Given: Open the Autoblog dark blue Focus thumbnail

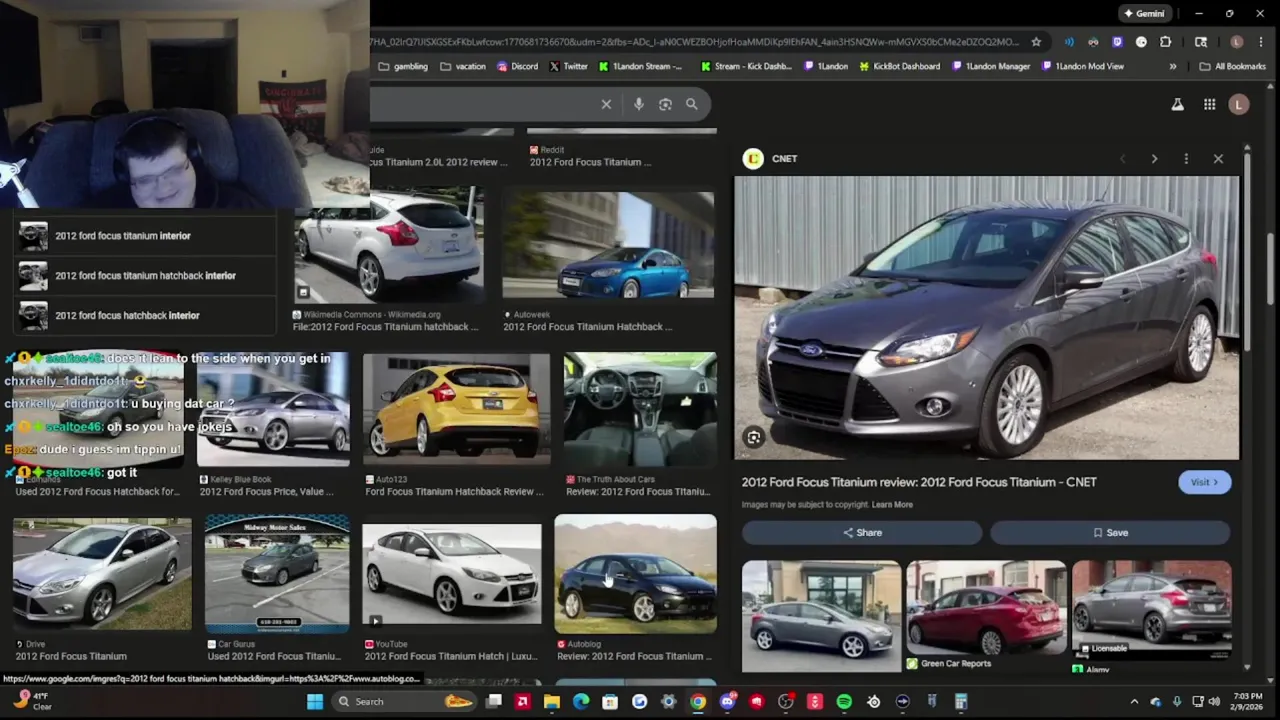Looking at the screenshot, I should (636, 574).
